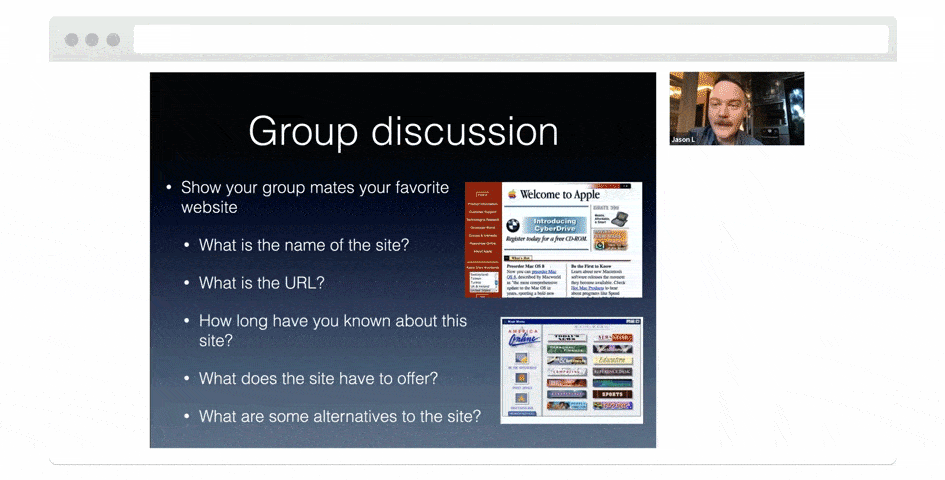Click the browser address bar field
The image size is (945, 480).
tap(511, 39)
